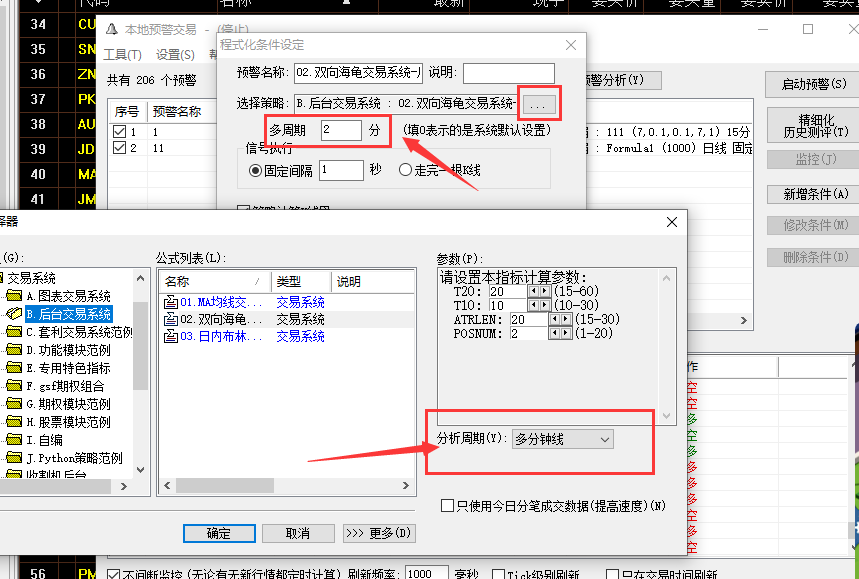Screen dimensions: 859x579
Task: Click bell icon in 本地预警交易 title bar
Action: 112,29
